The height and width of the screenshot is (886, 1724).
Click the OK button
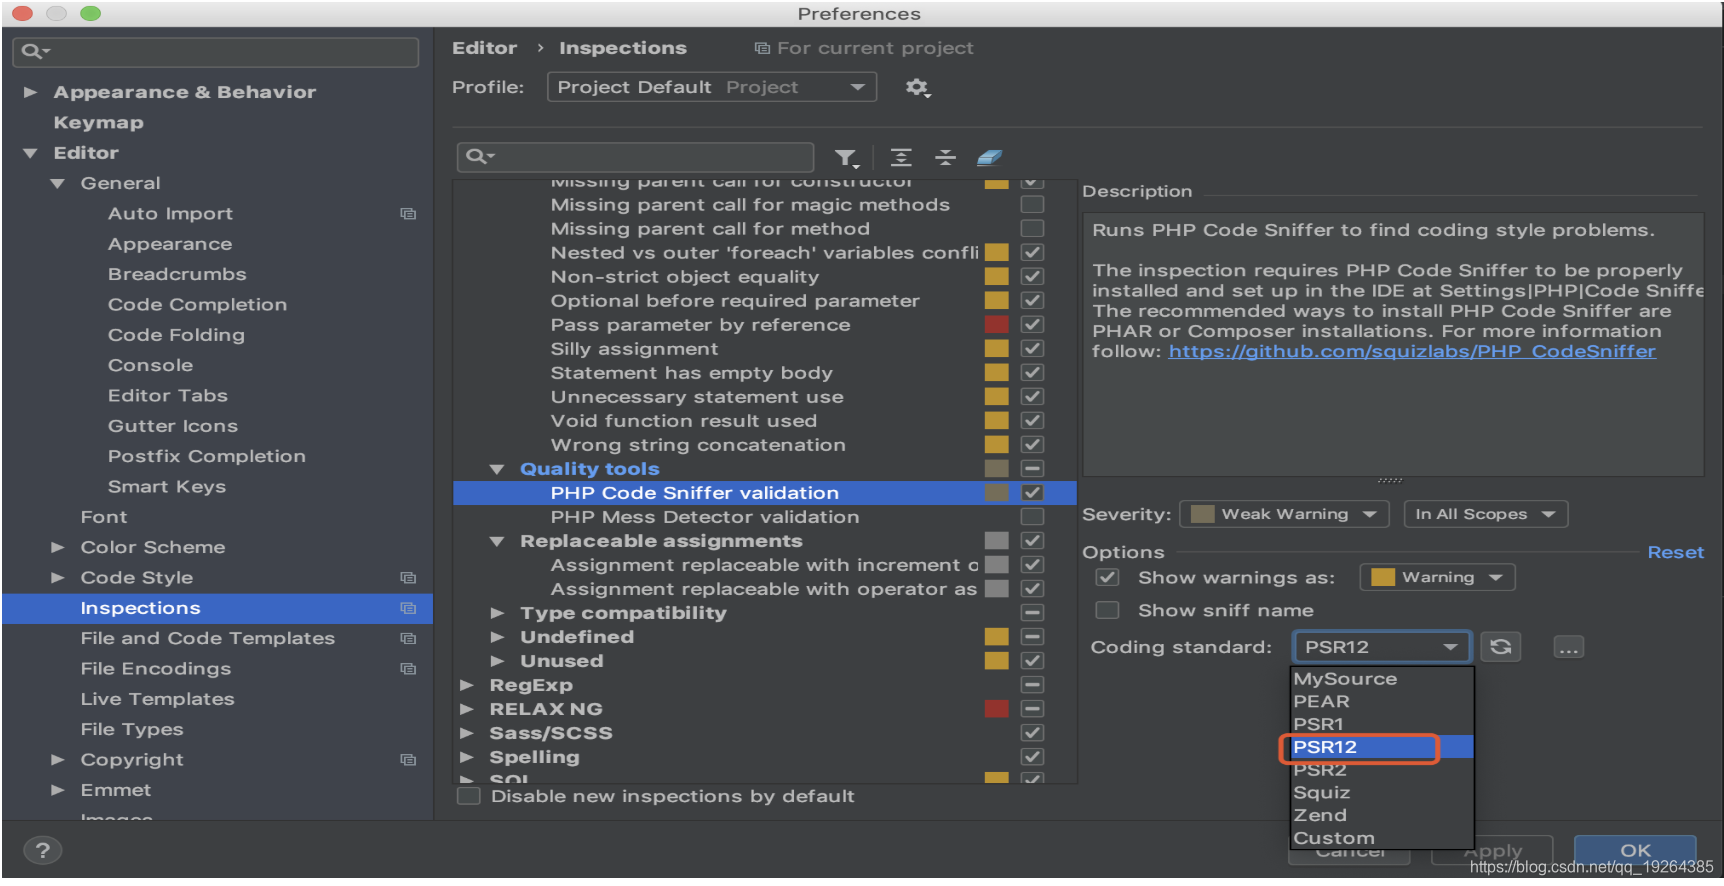point(1635,851)
